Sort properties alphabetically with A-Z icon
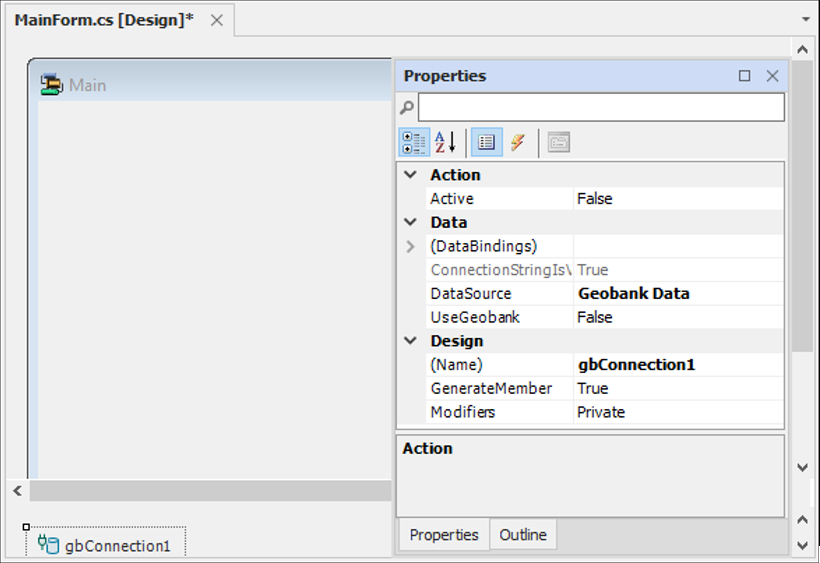The height and width of the screenshot is (563, 820). point(445,143)
